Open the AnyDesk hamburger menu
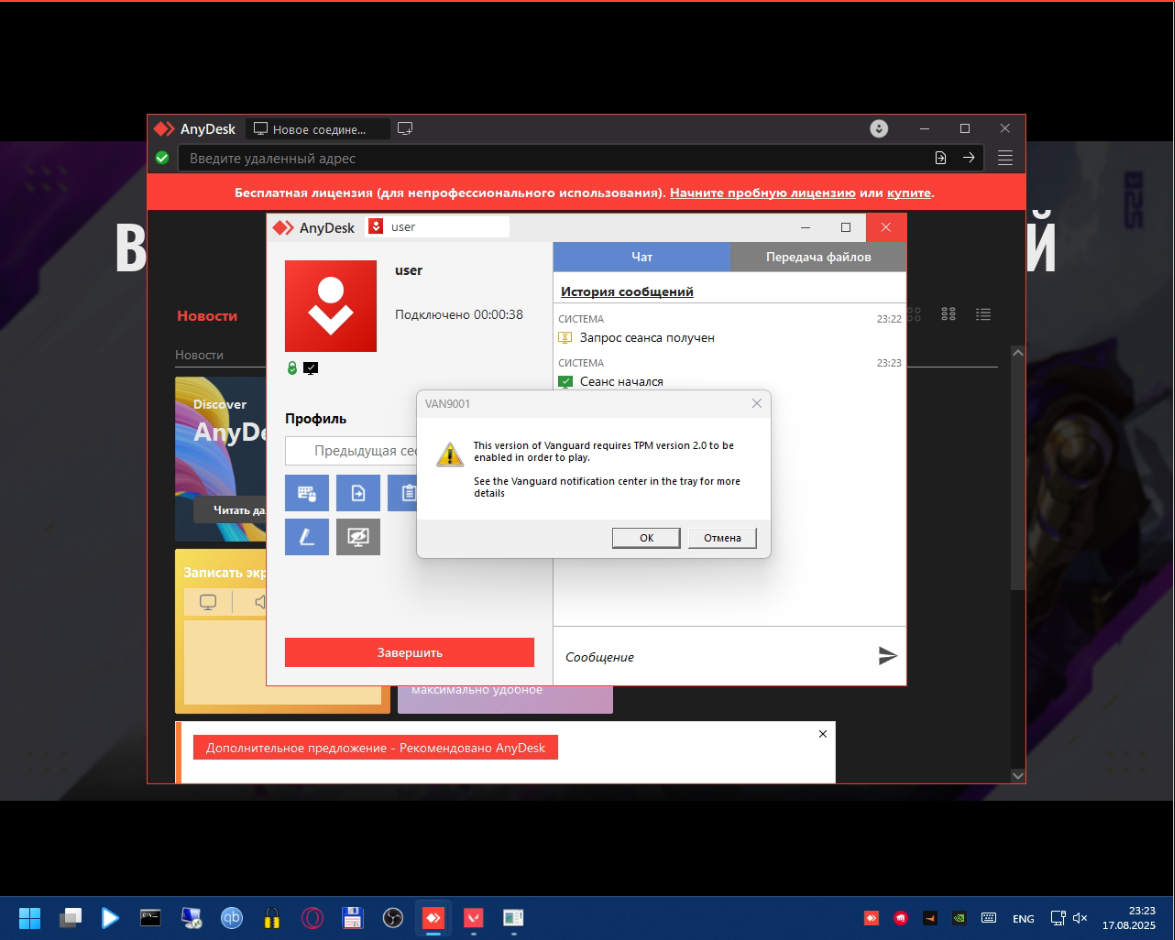Viewport: 1175px width, 940px height. point(1005,157)
